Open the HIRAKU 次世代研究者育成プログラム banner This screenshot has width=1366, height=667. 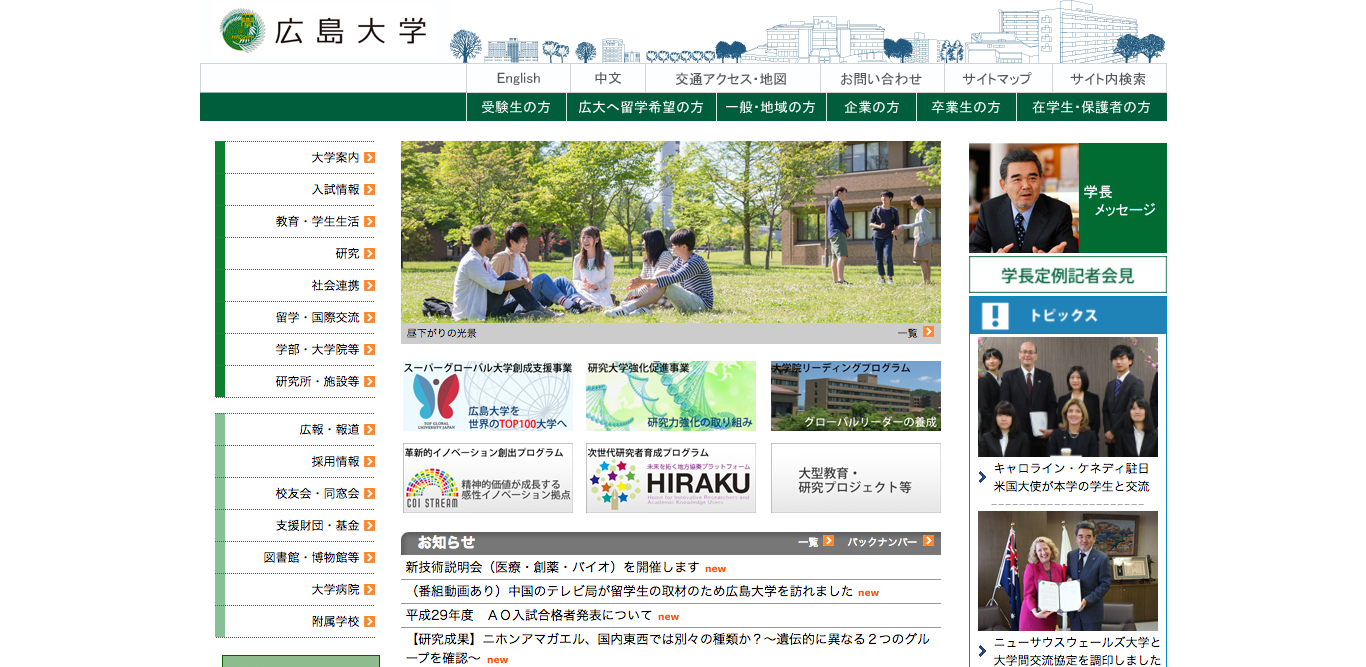pos(671,478)
